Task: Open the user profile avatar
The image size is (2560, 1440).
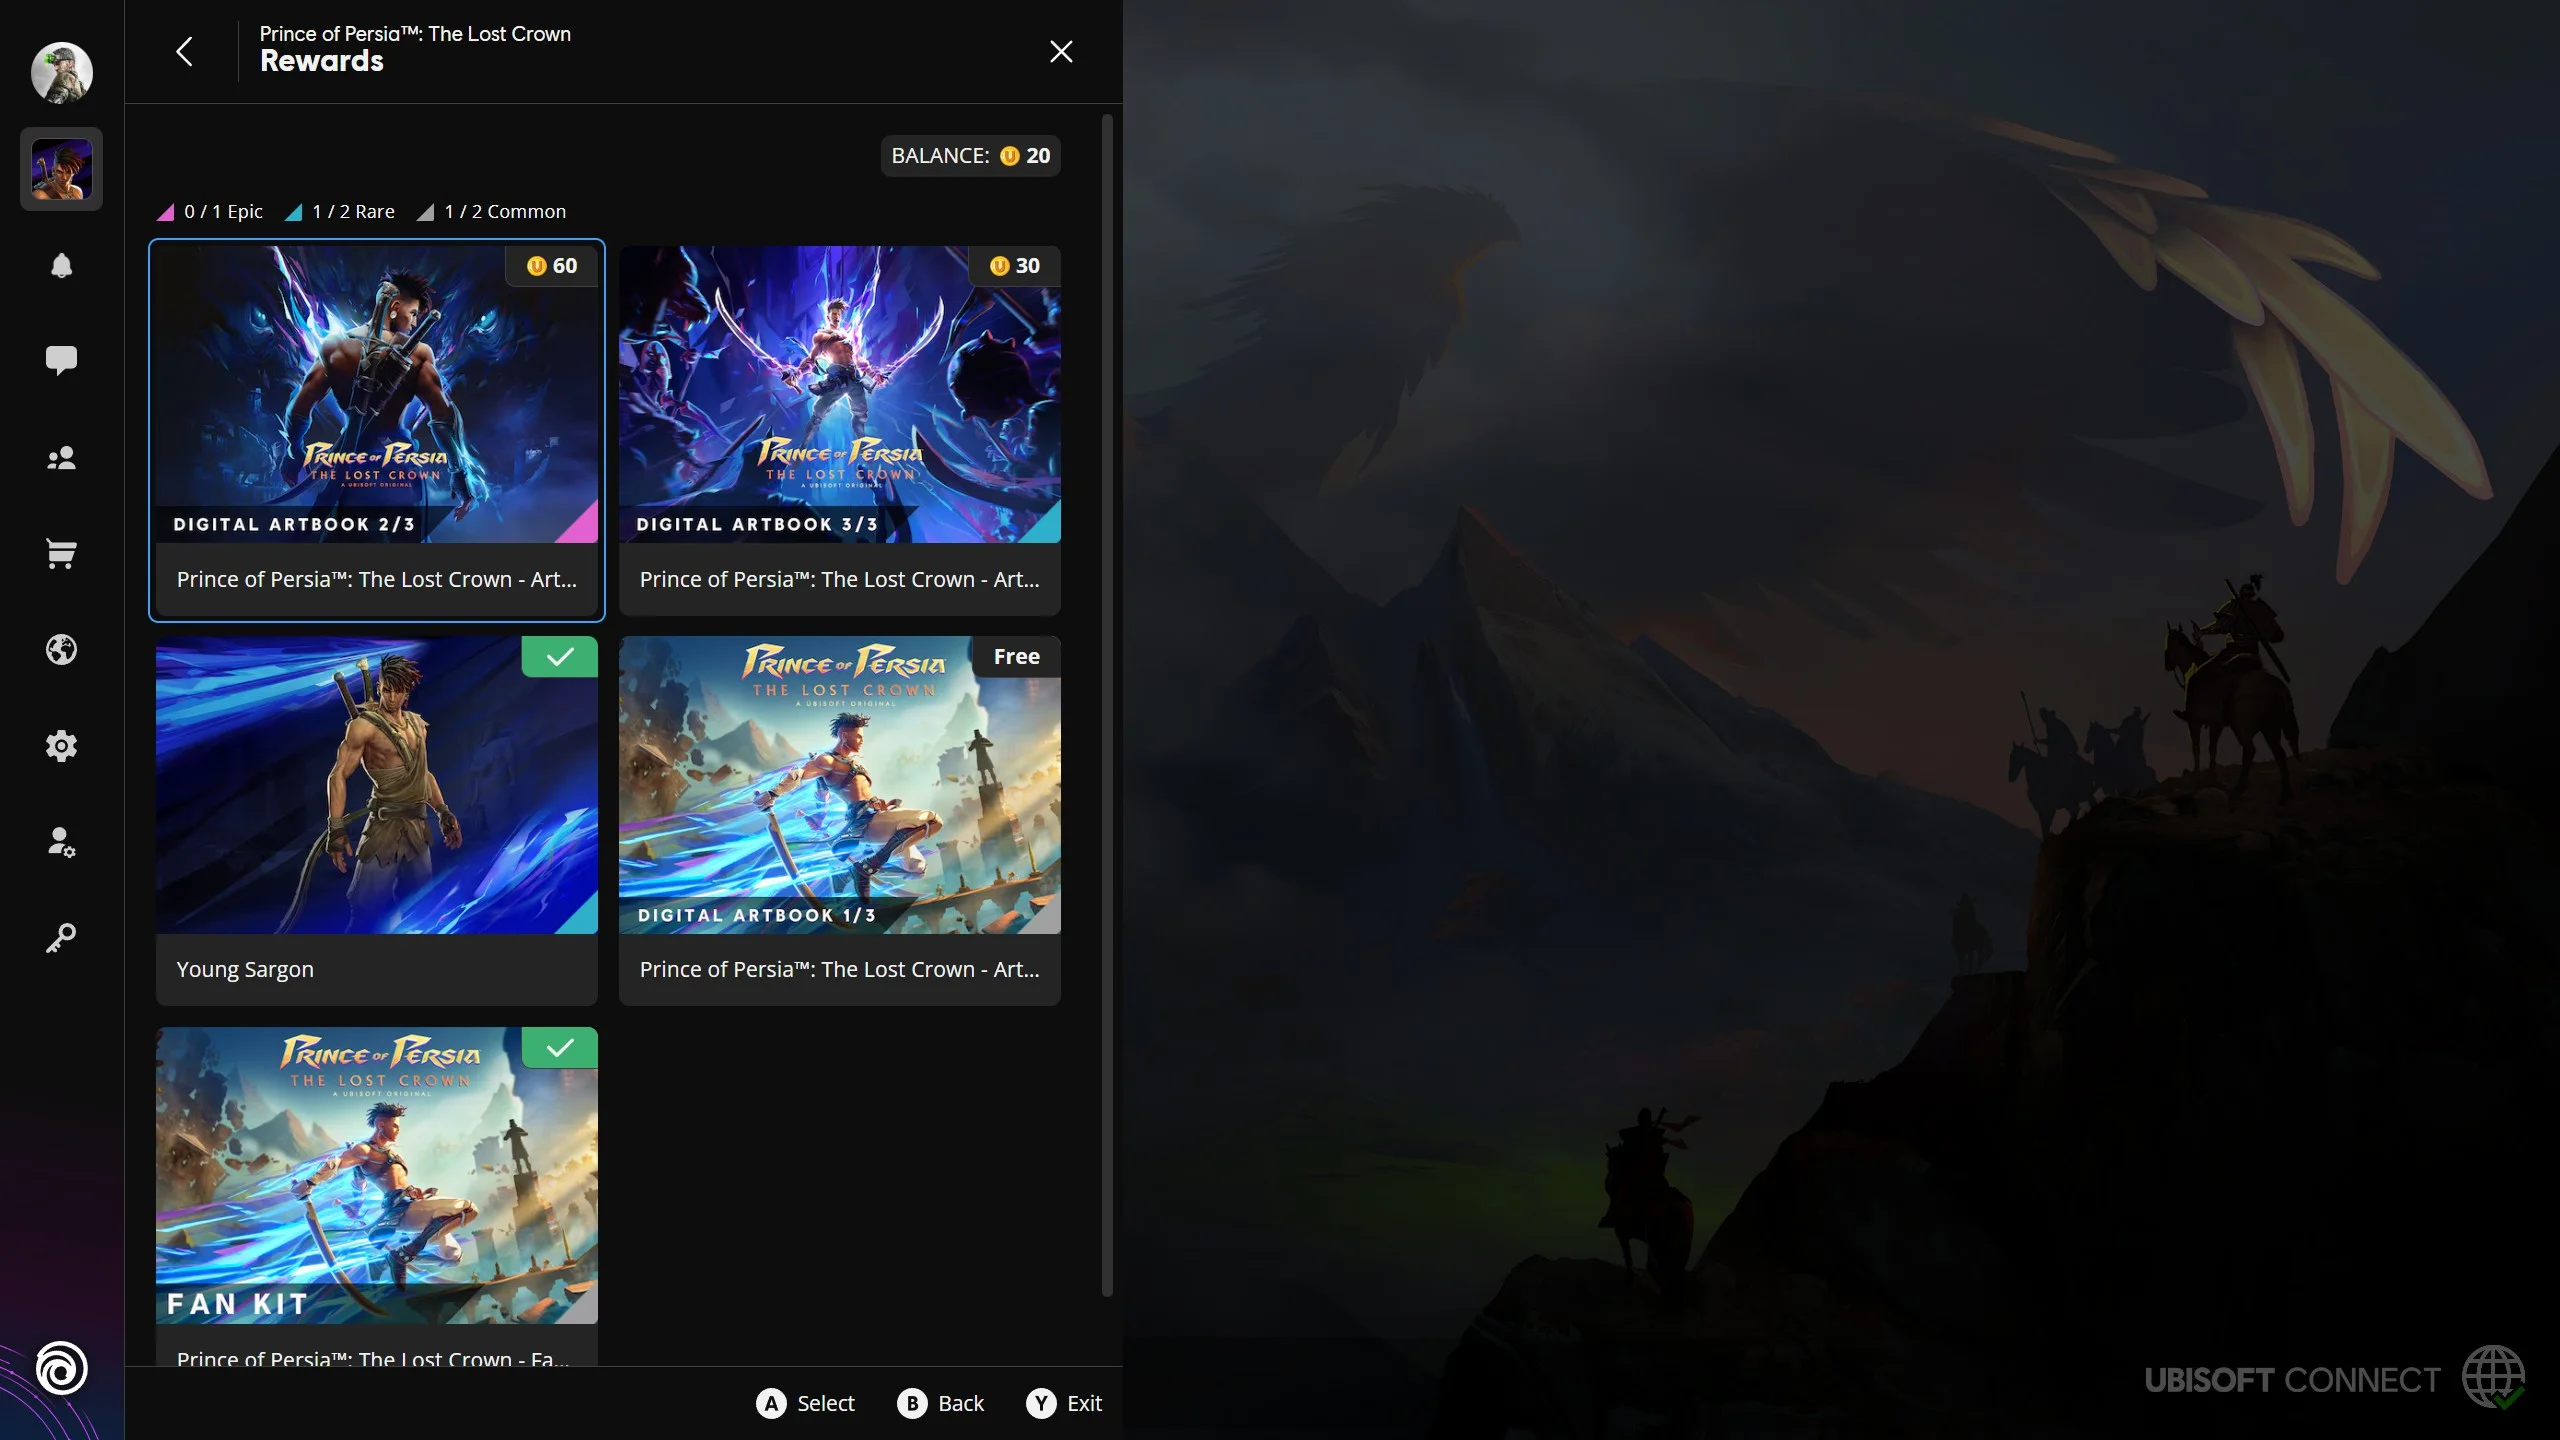Action: [61, 72]
